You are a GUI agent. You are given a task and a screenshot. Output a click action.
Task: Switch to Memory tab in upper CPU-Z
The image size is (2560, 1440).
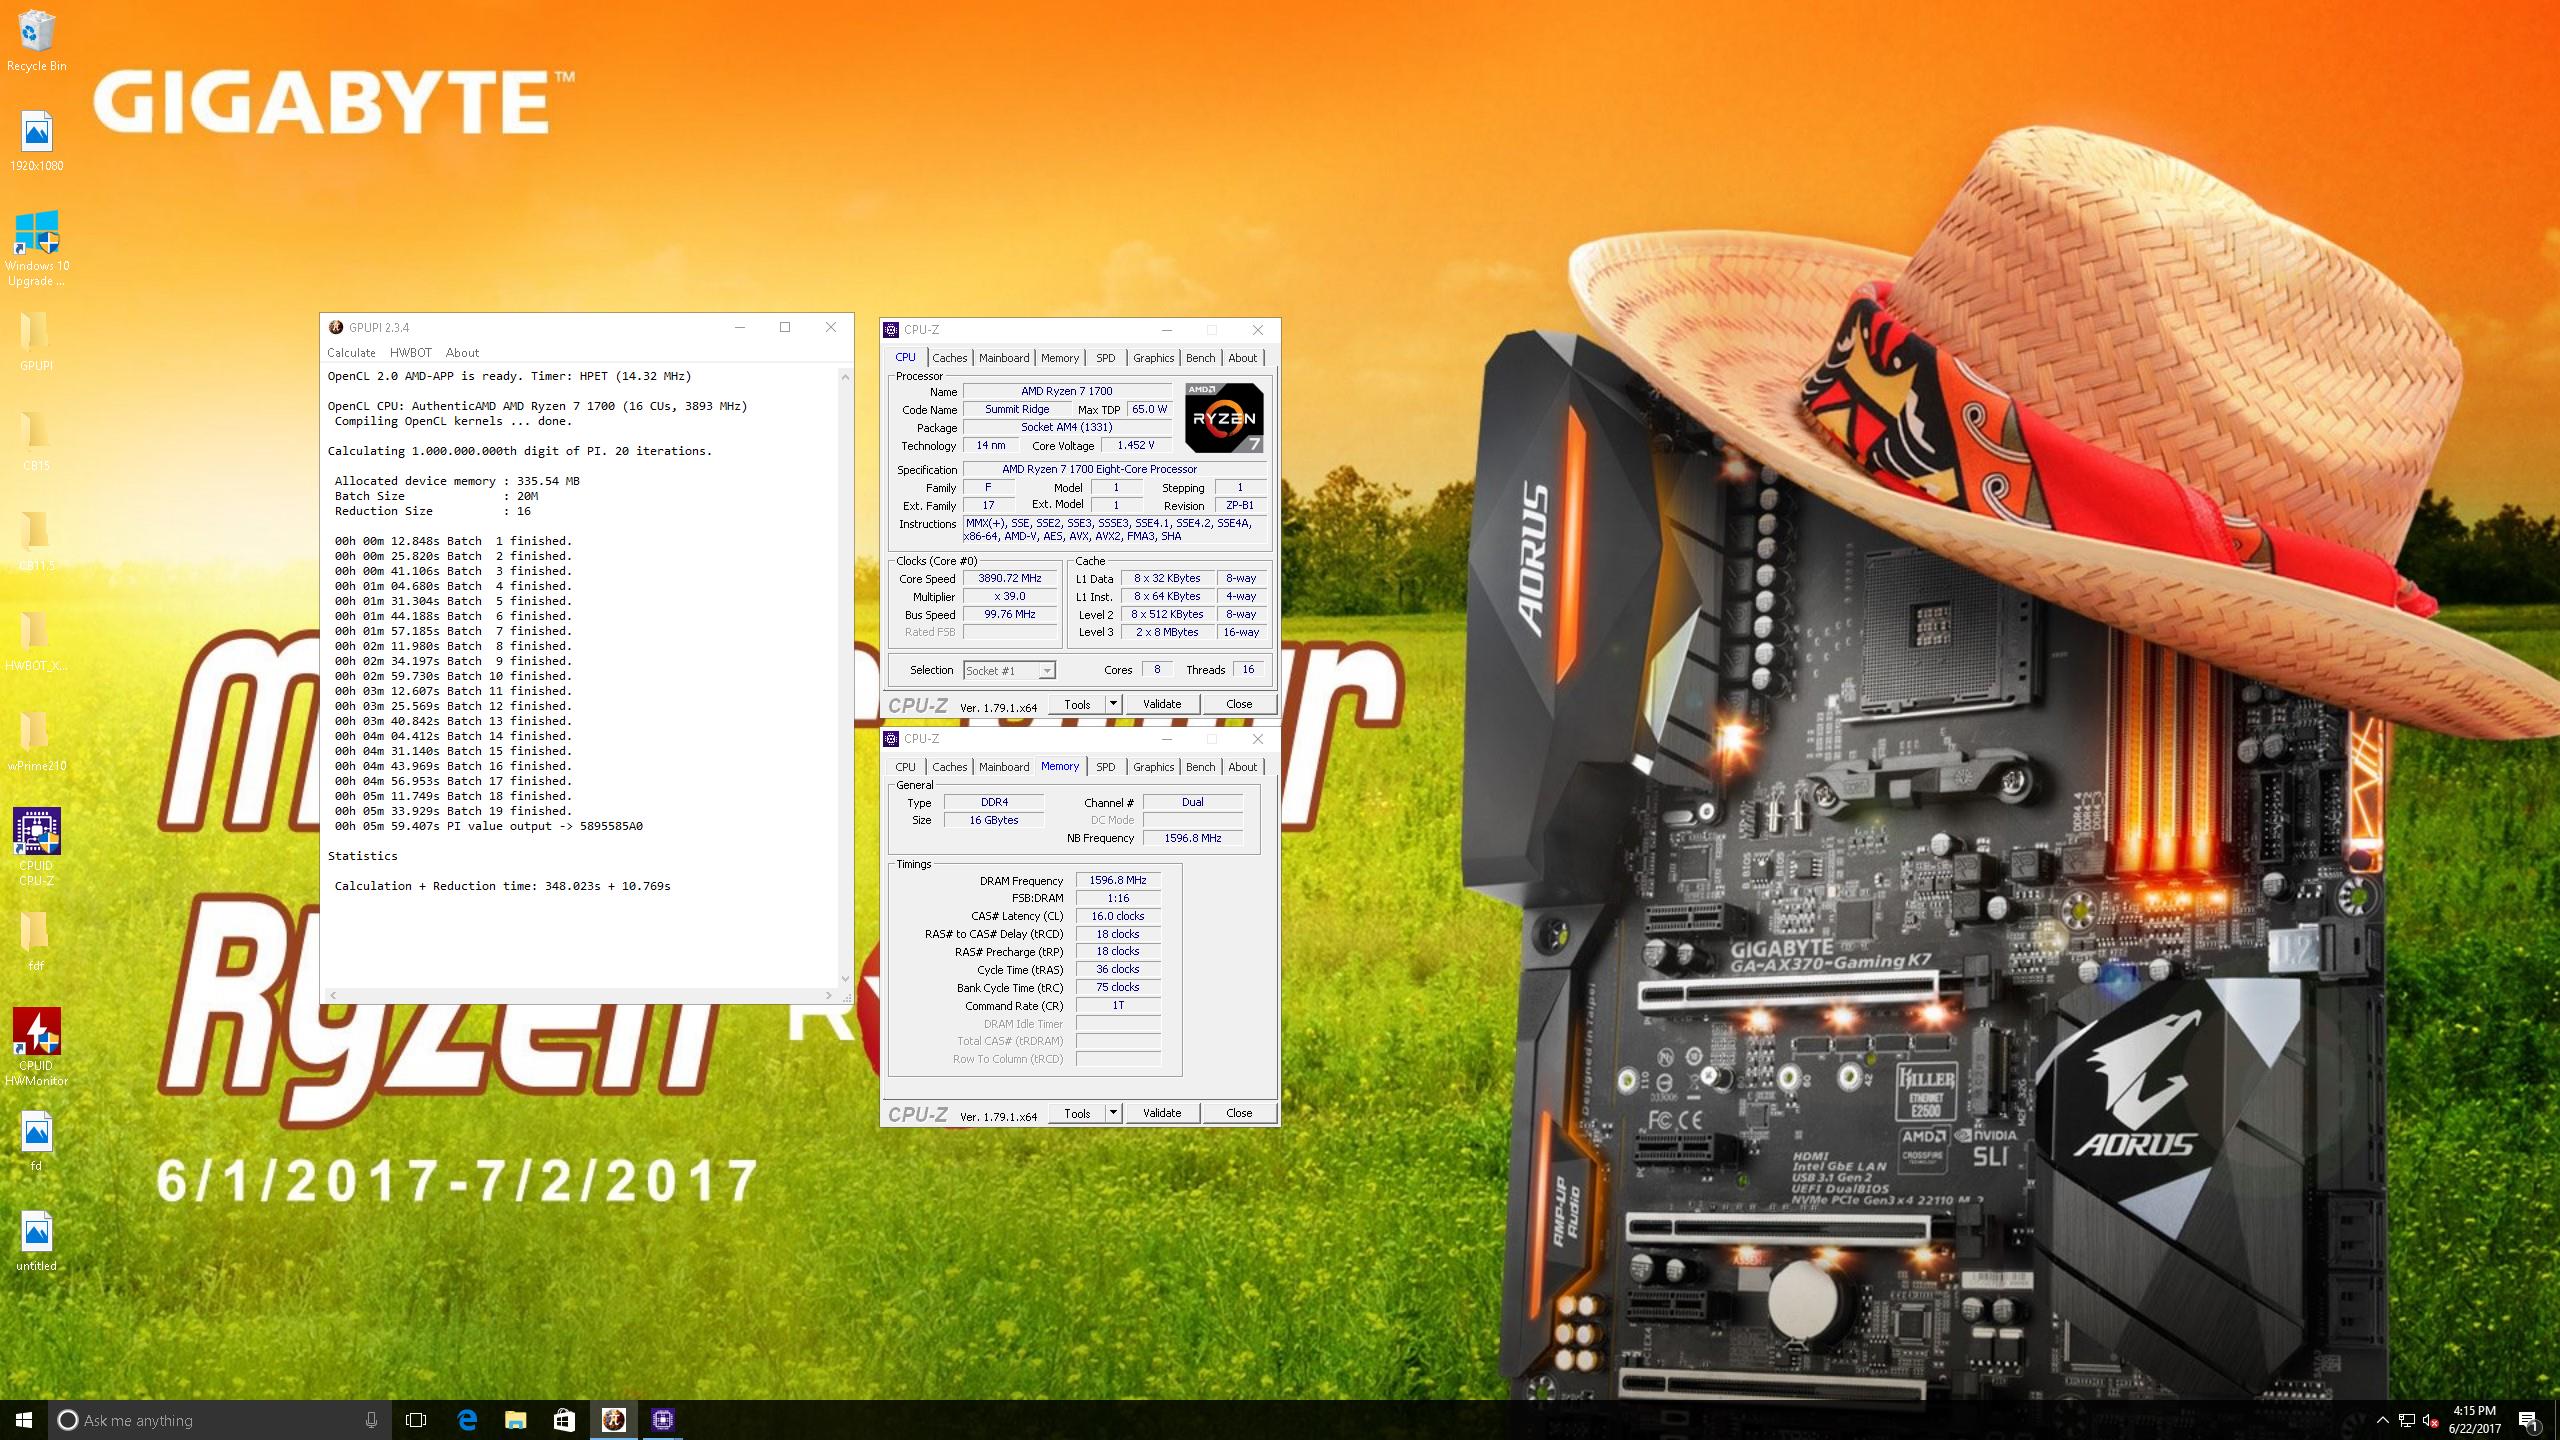1060,358
